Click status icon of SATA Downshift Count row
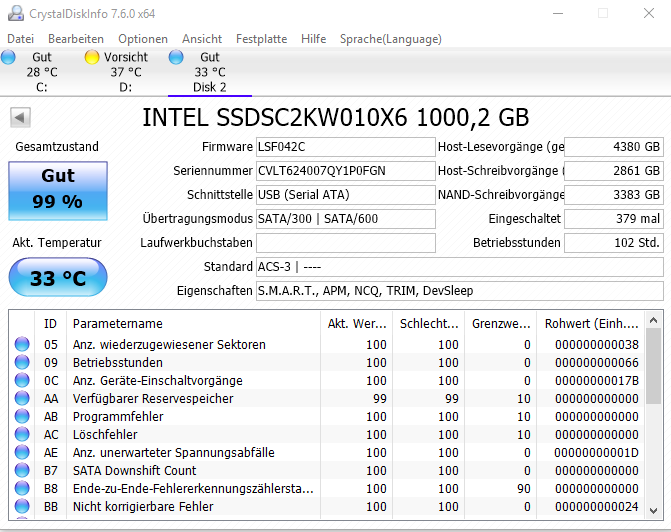The image size is (671, 532). click(x=22, y=470)
